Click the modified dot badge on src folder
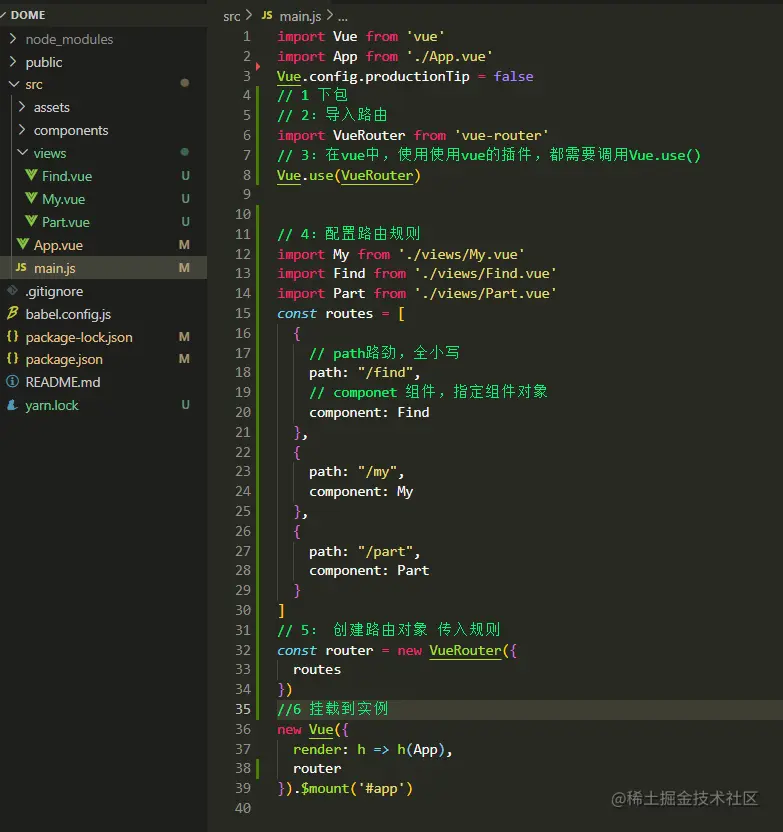The width and height of the screenshot is (783, 832). coord(185,83)
